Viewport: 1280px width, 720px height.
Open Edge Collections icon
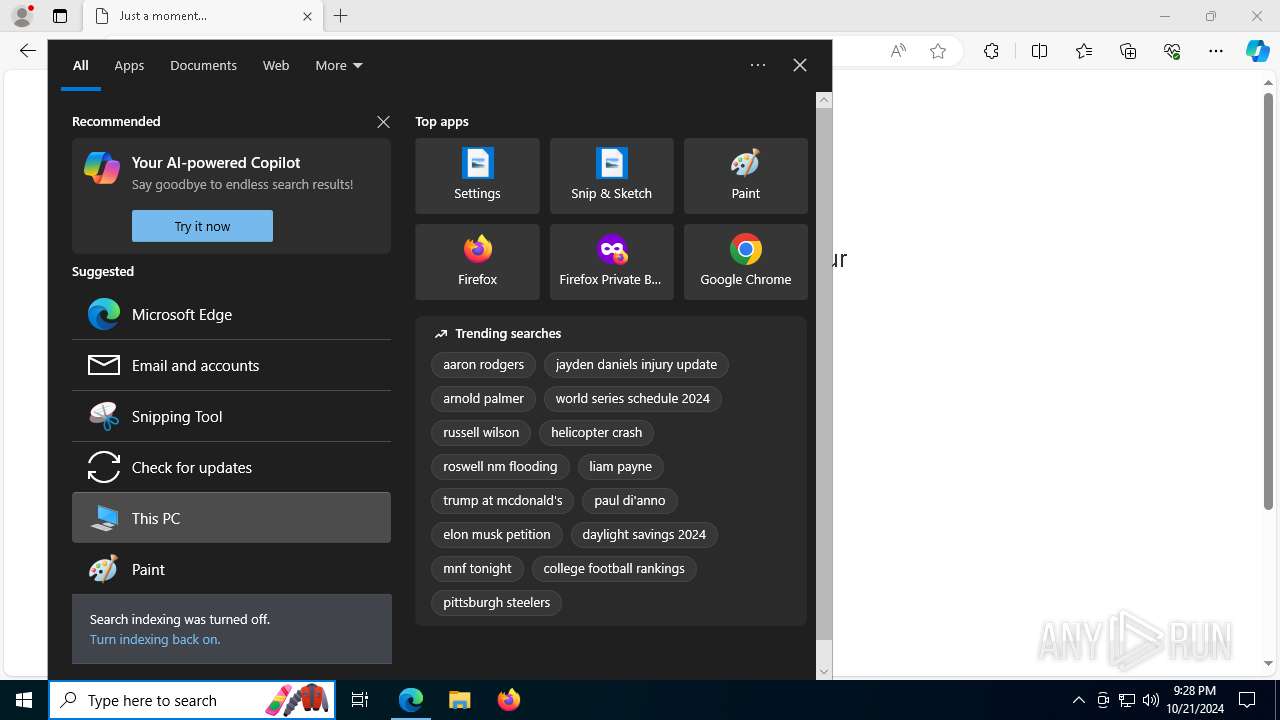pos(1128,51)
